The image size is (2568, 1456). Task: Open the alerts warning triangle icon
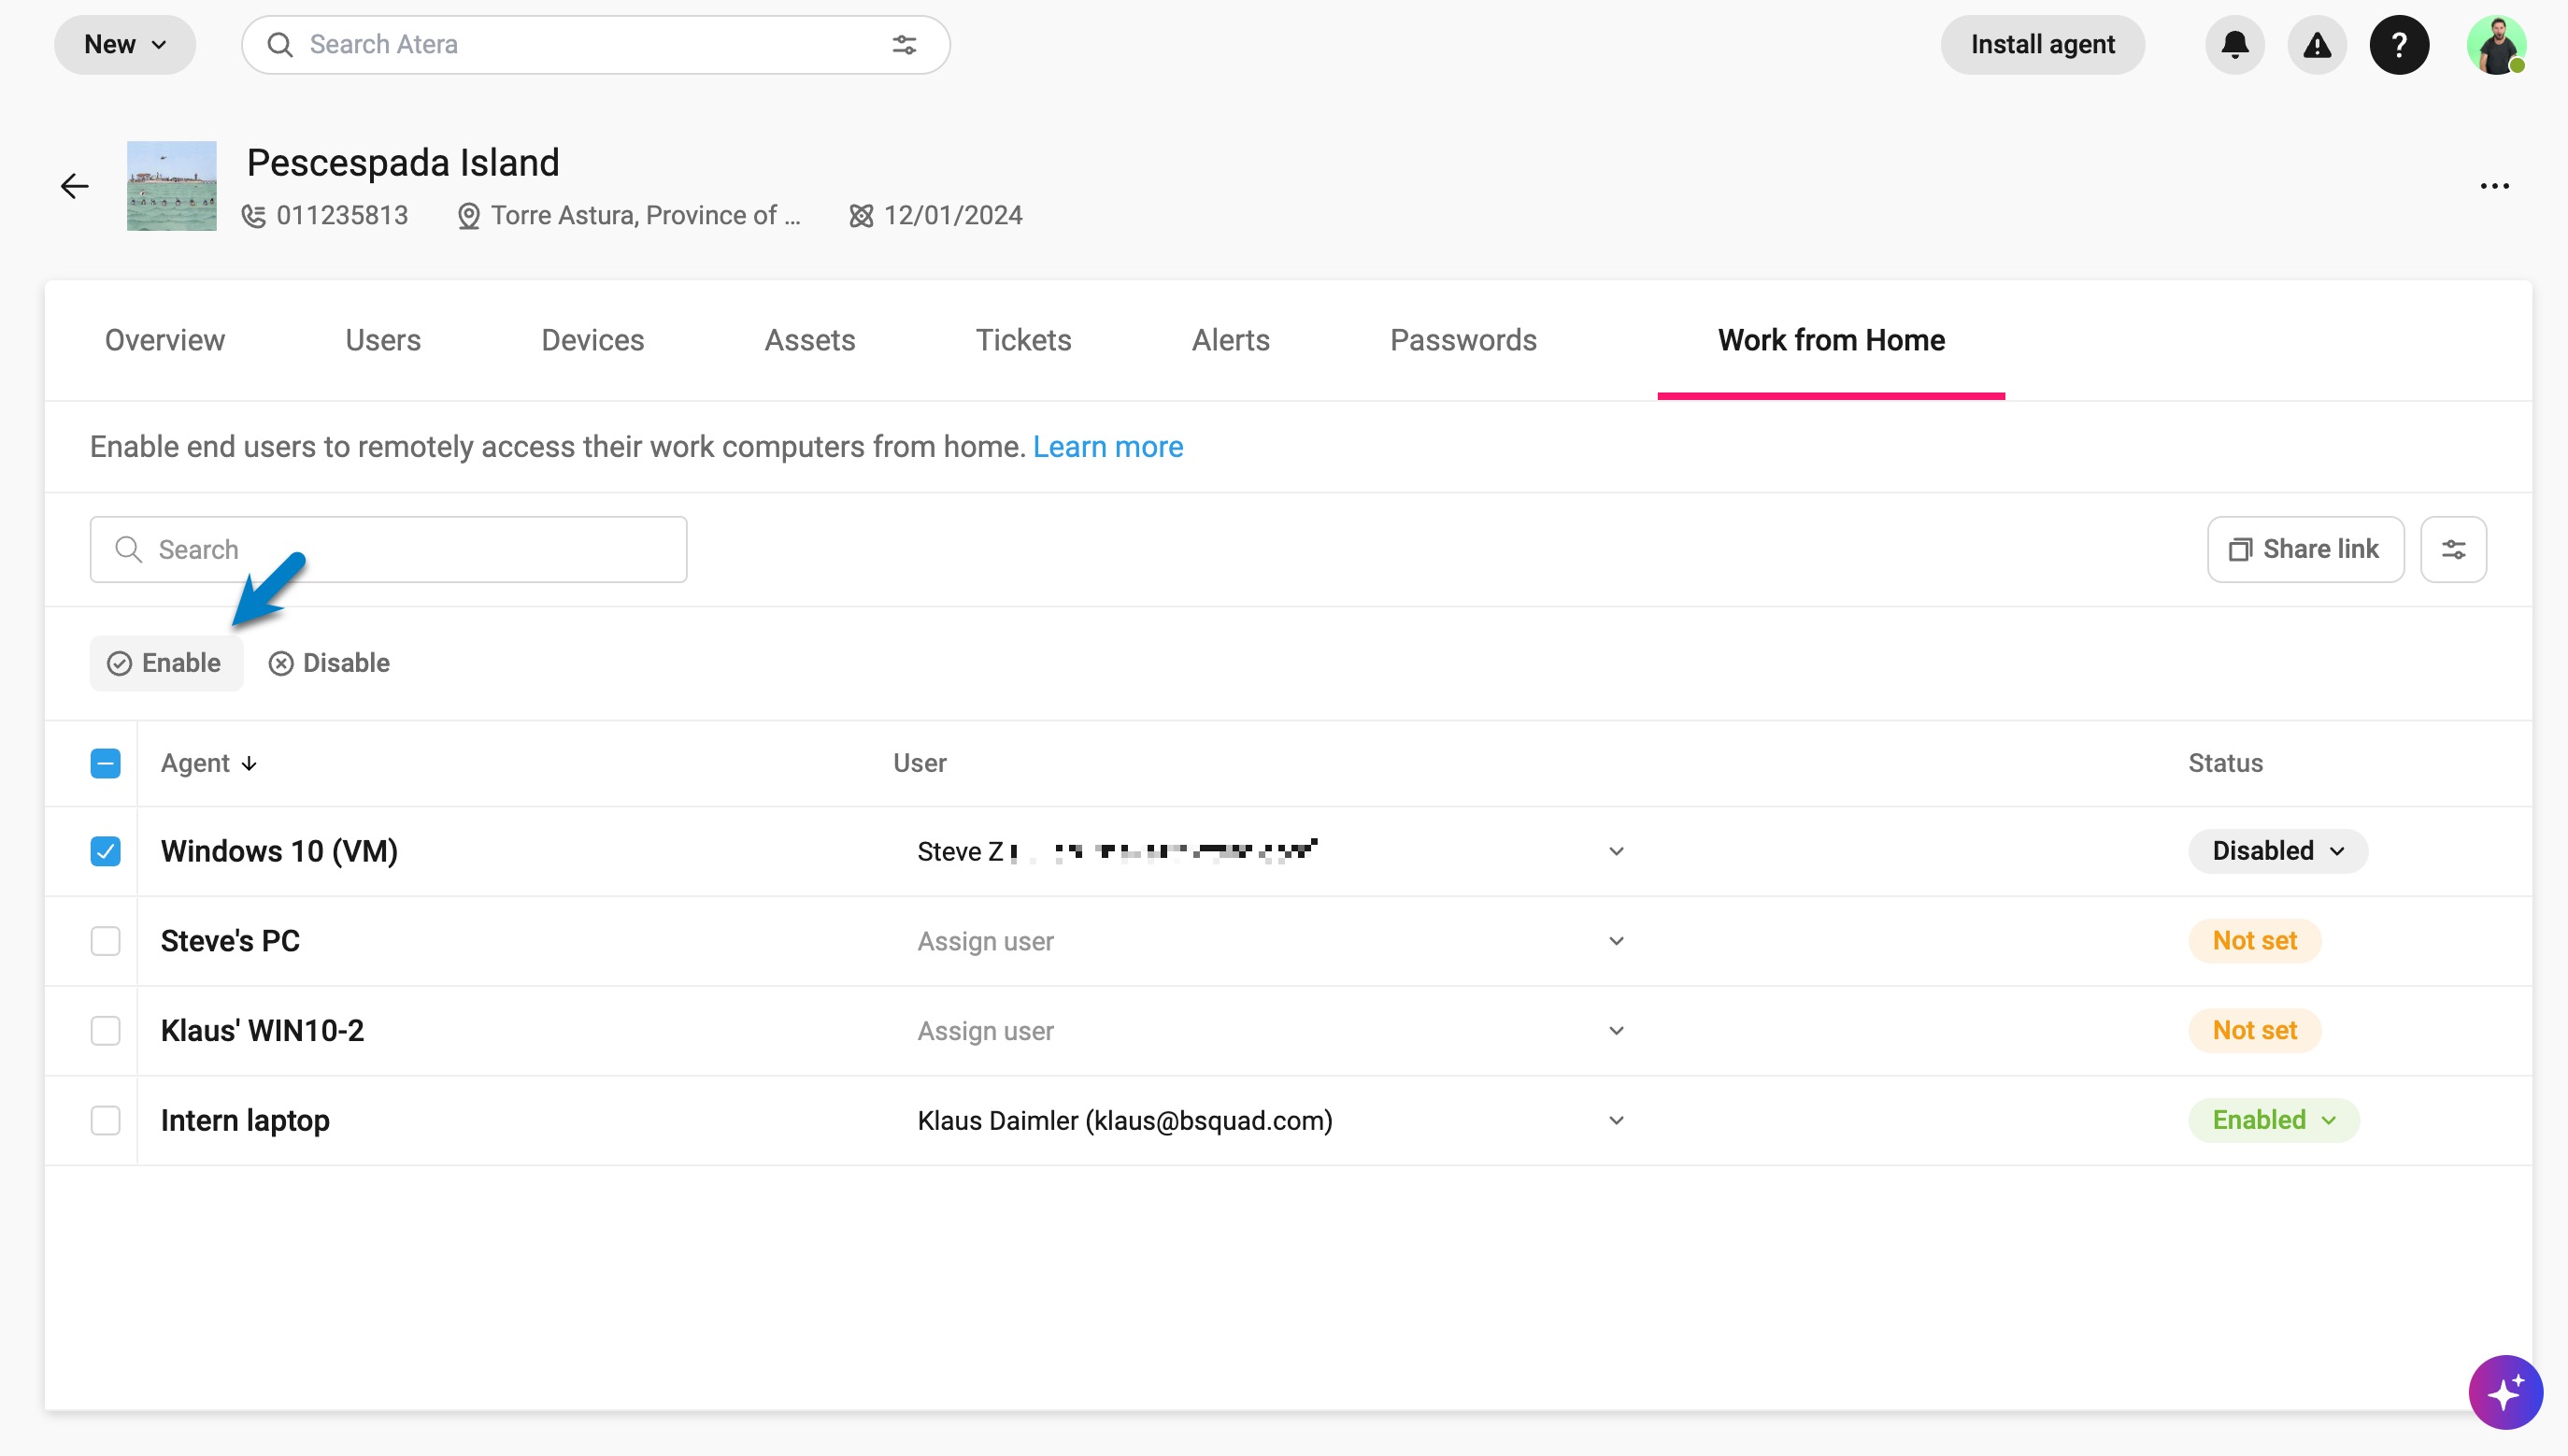tap(2317, 45)
